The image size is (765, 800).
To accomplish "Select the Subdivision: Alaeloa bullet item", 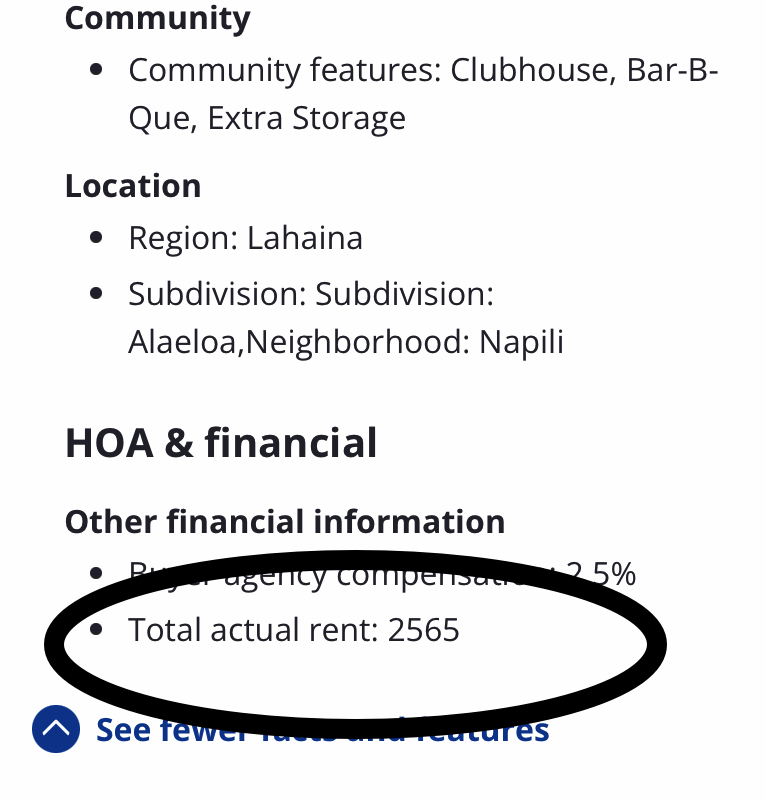I will 310,294.
